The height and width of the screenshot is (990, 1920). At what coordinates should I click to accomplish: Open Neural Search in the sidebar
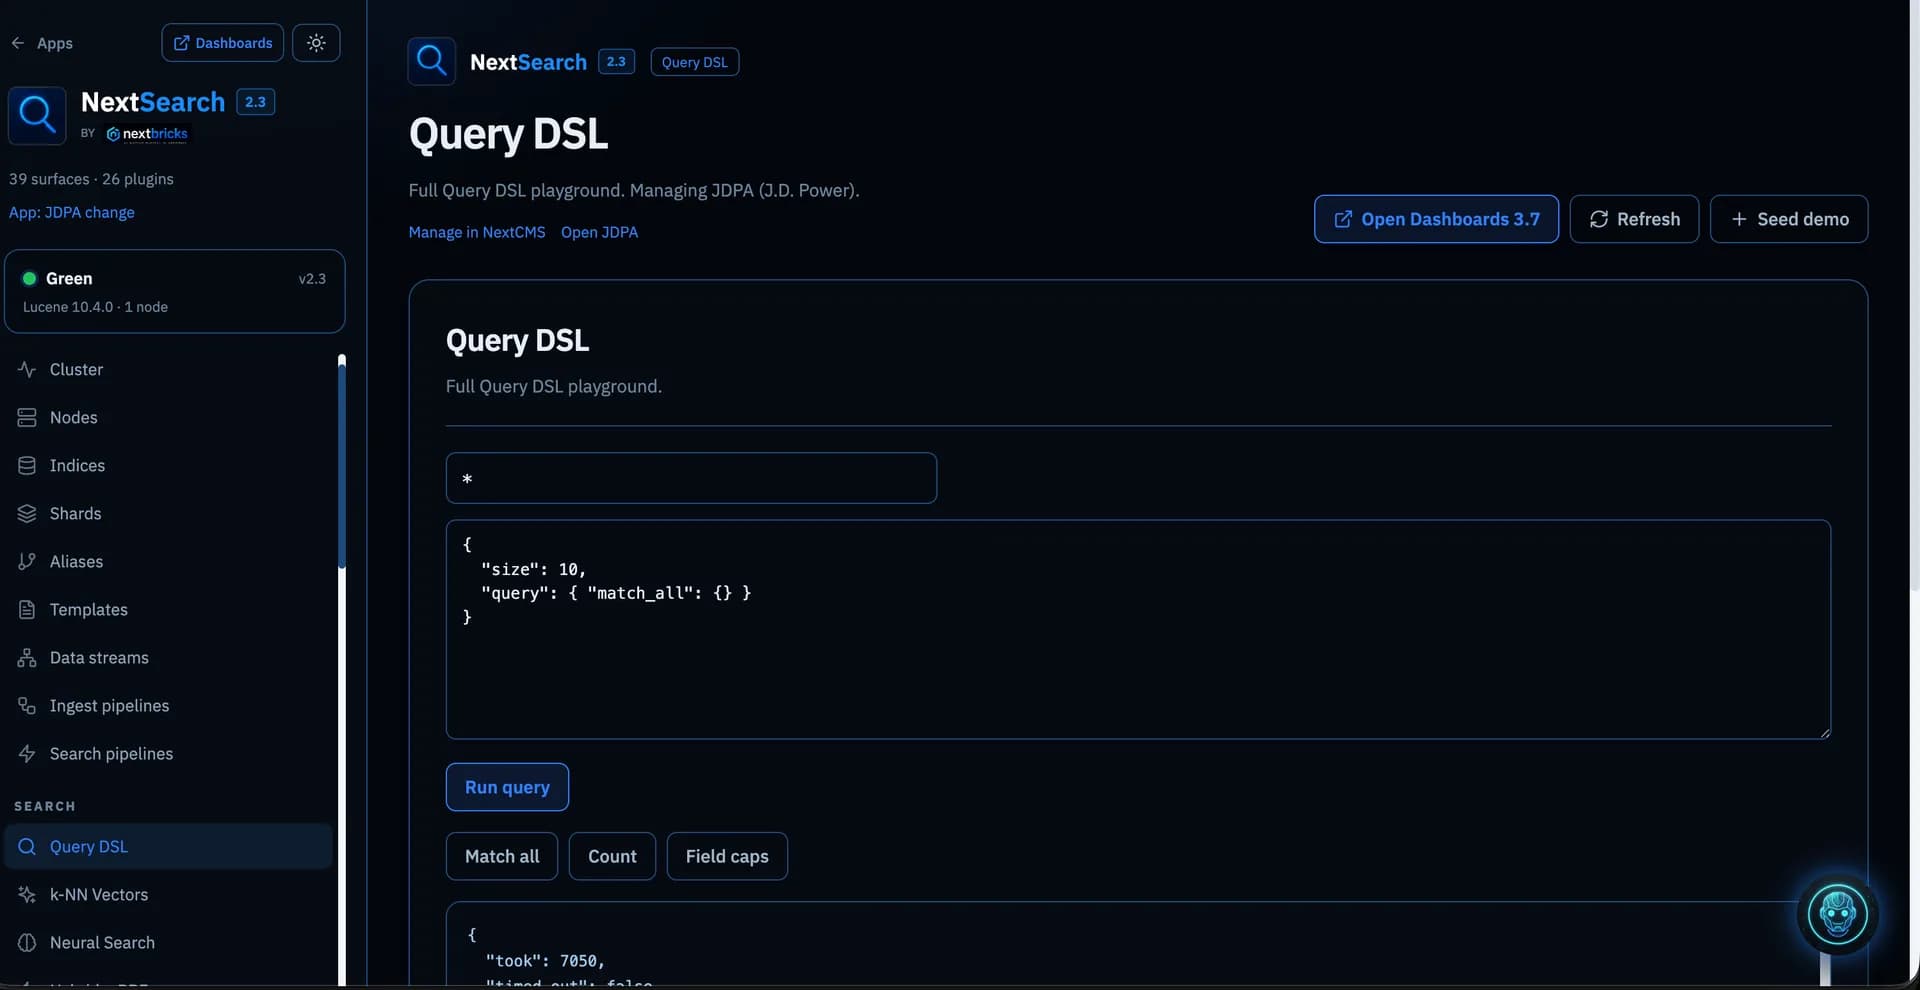[x=168, y=942]
